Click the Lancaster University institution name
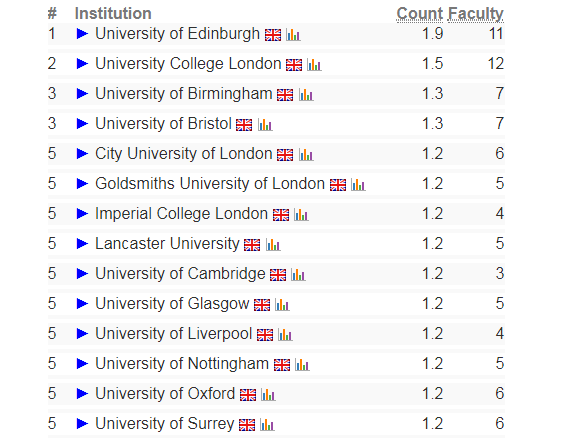The width and height of the screenshot is (563, 438). click(167, 243)
